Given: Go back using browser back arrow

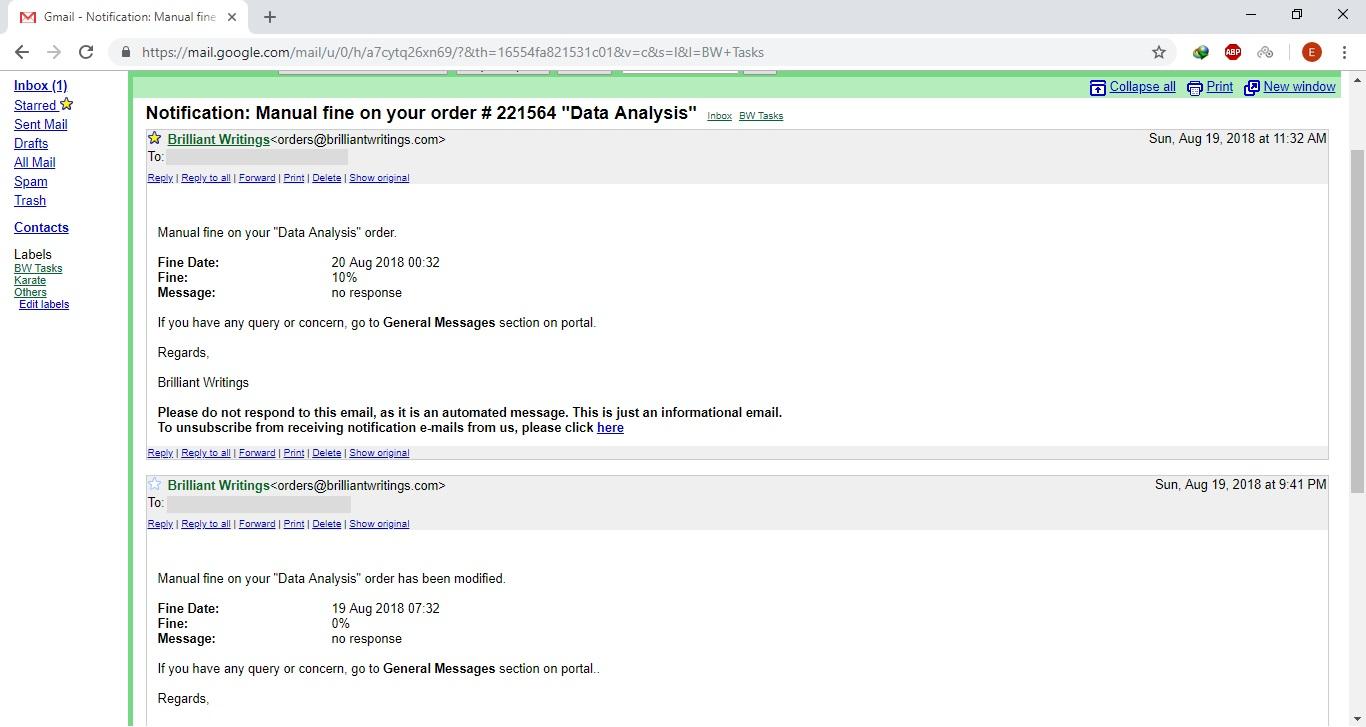Looking at the screenshot, I should coord(22,52).
